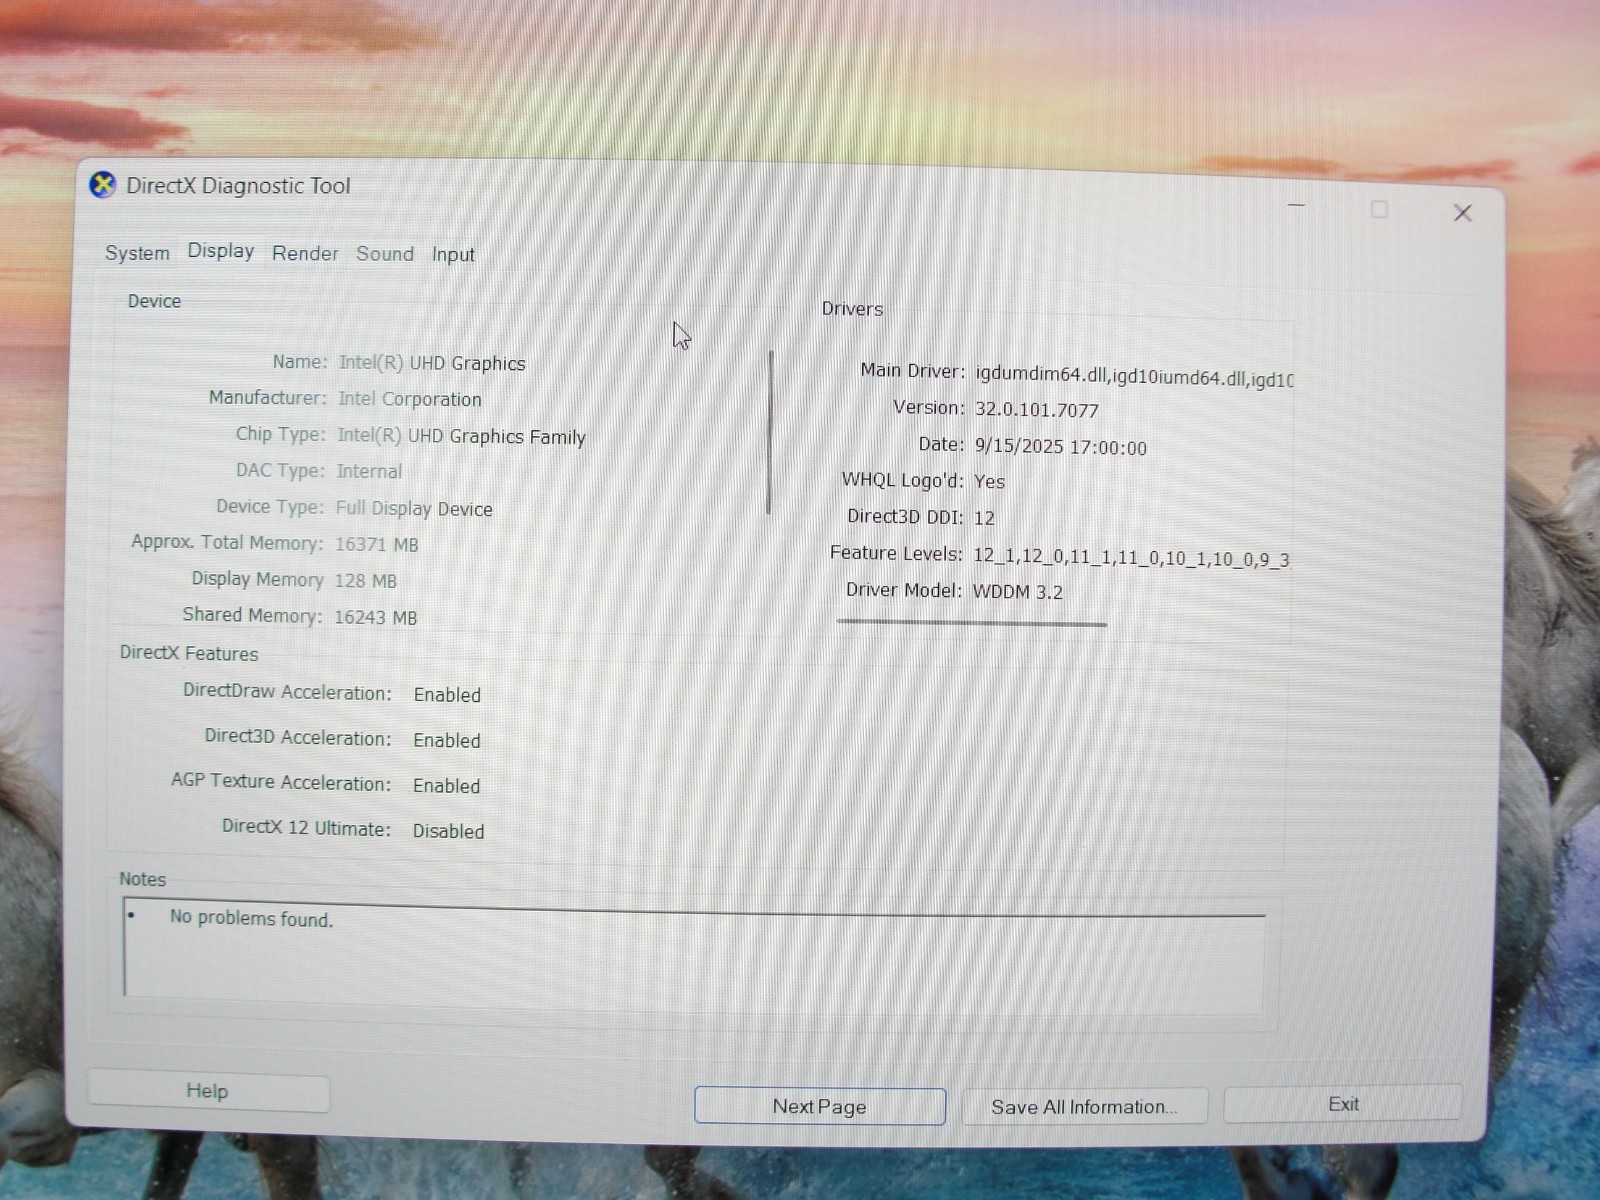Click WHQL Logo'd value 'Yes'

pos(989,481)
